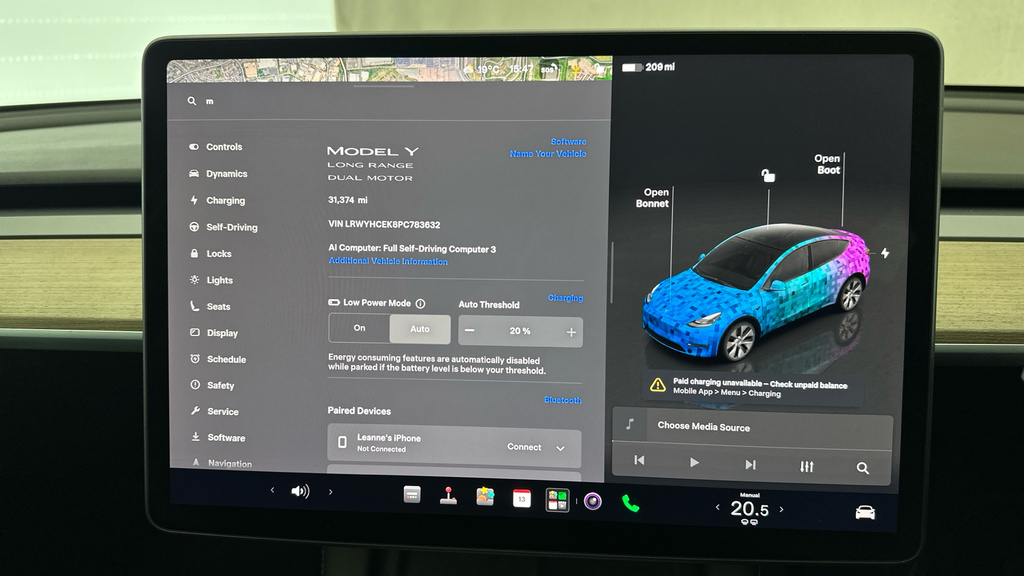Focus the settings search field
The image size is (1024, 576).
(389, 101)
